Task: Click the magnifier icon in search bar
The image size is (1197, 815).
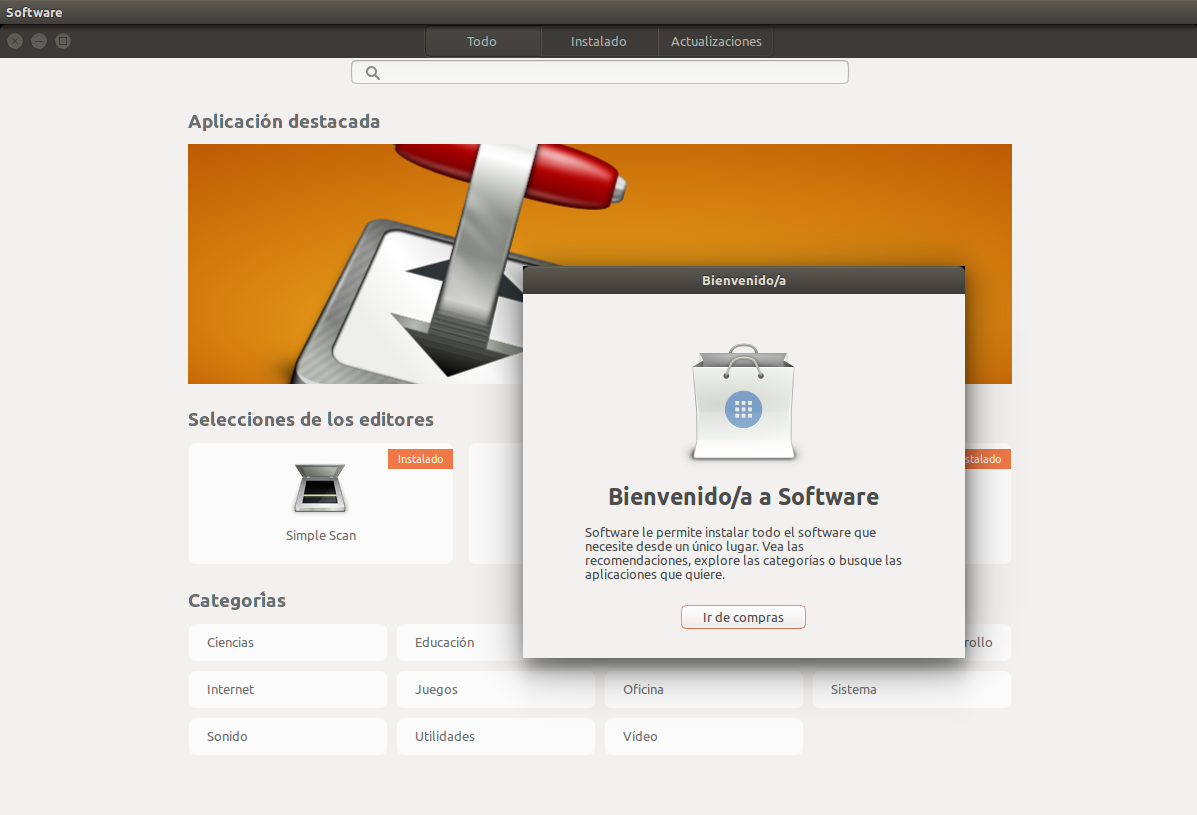Action: coord(373,72)
